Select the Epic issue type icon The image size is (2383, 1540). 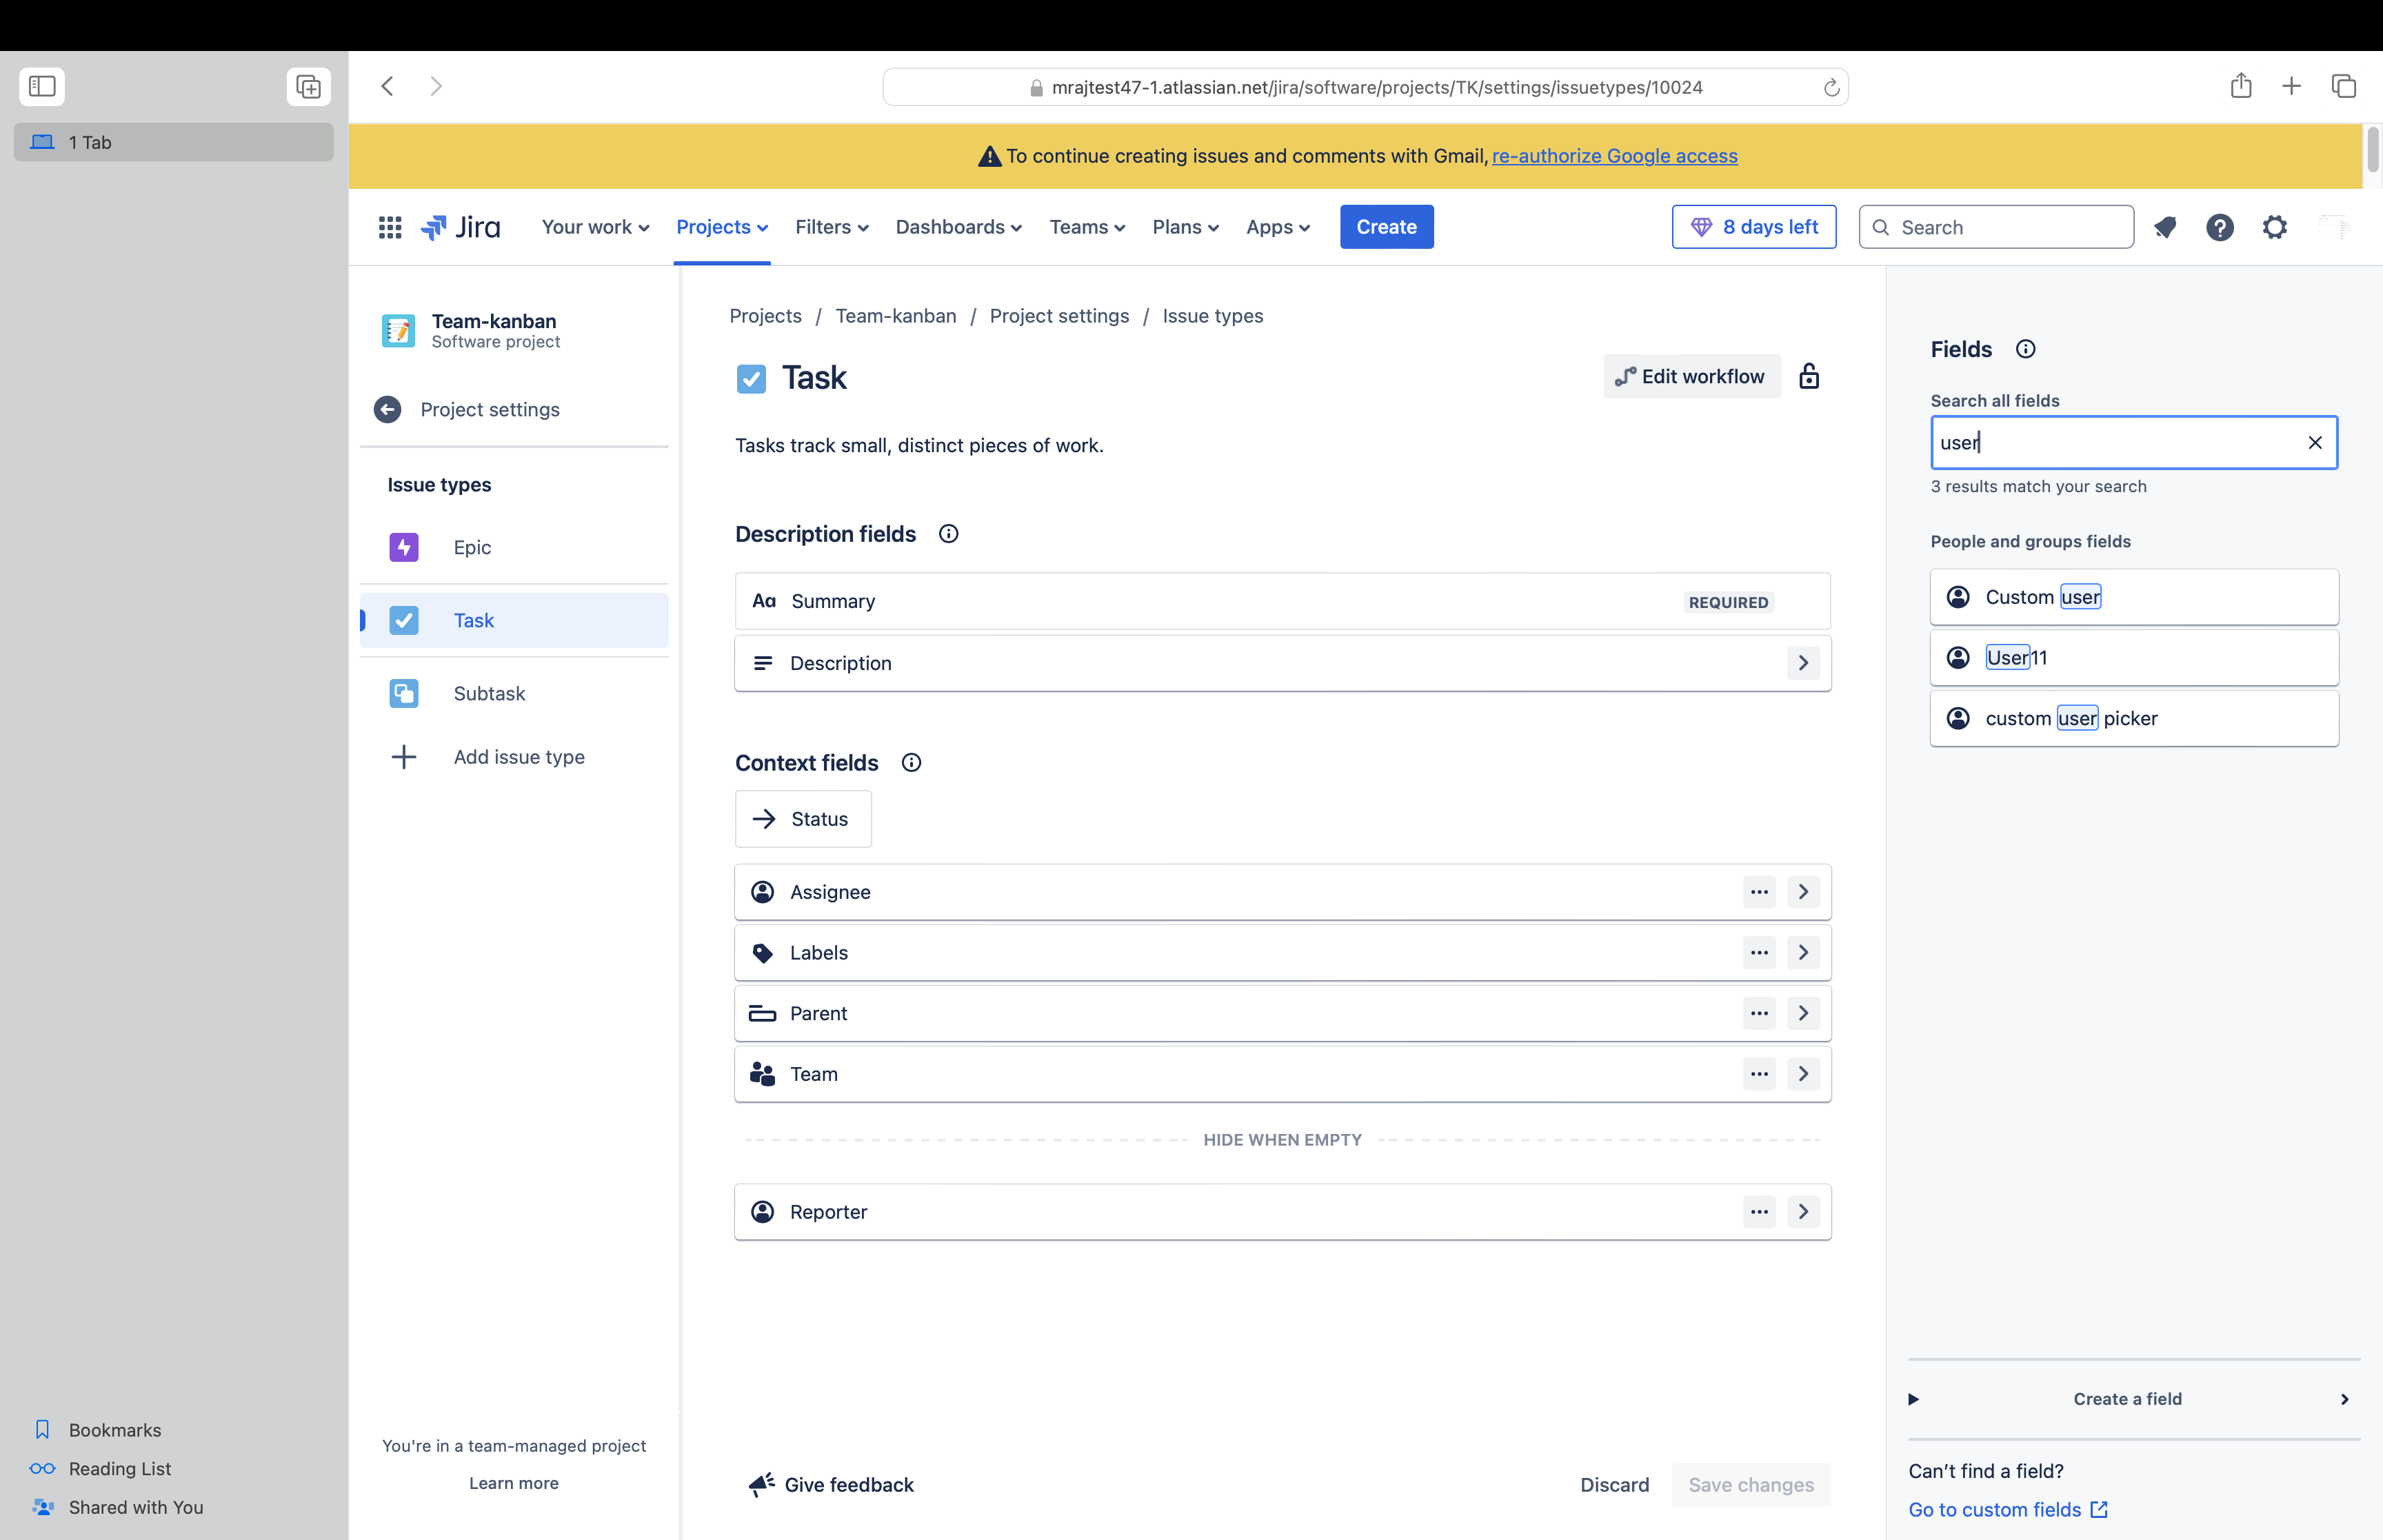click(403, 547)
